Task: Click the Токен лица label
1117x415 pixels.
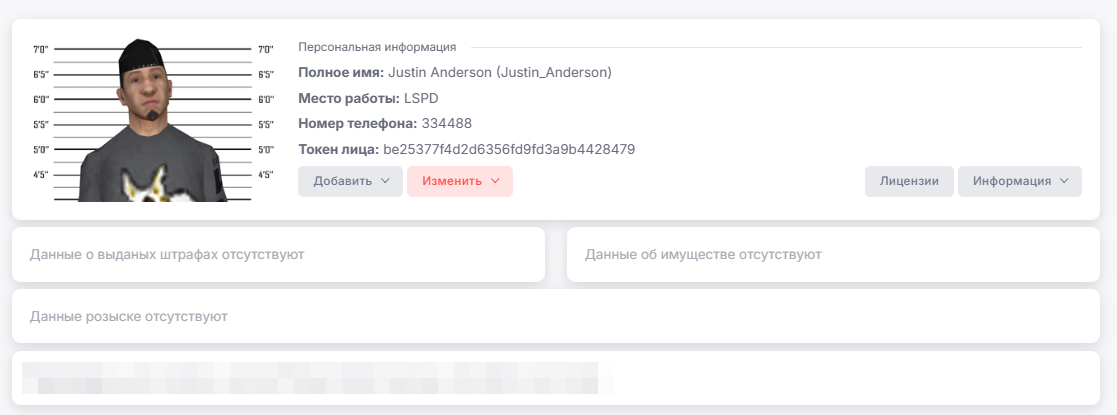Action: pos(339,149)
